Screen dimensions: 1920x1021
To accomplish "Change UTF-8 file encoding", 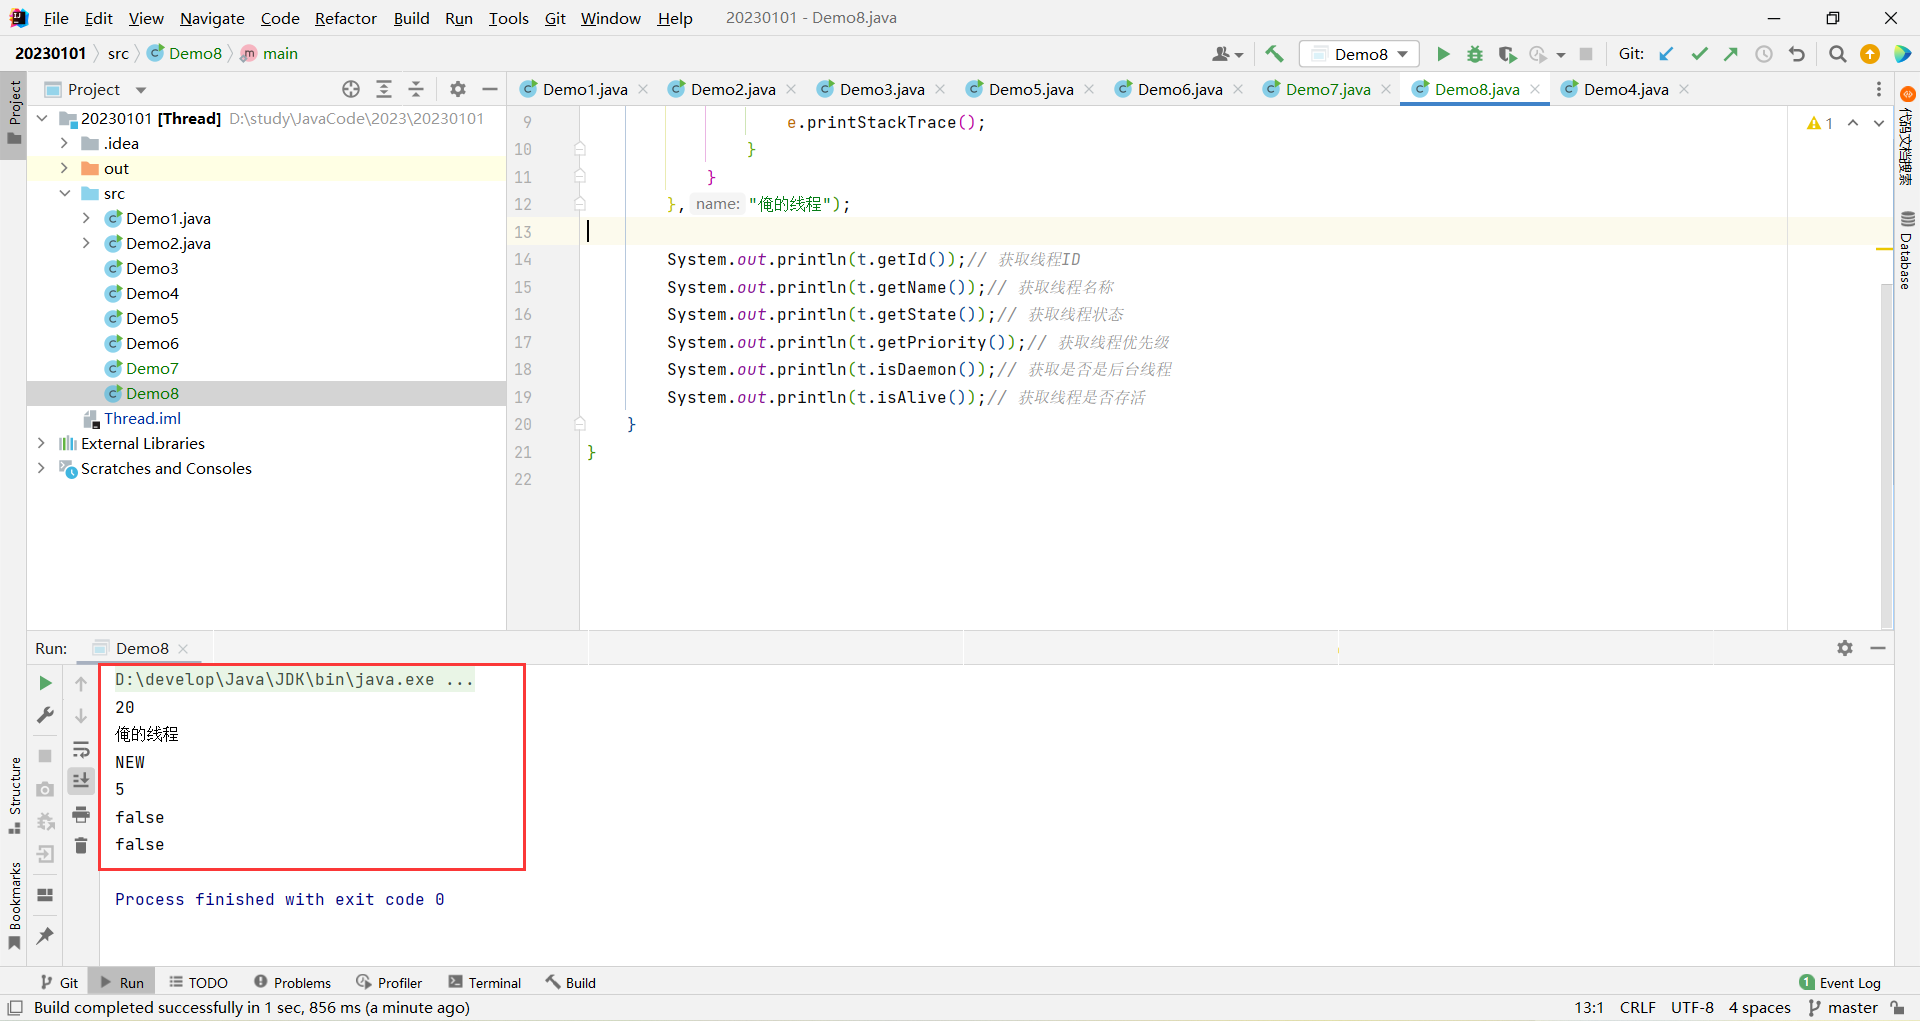I will pyautogui.click(x=1692, y=1007).
